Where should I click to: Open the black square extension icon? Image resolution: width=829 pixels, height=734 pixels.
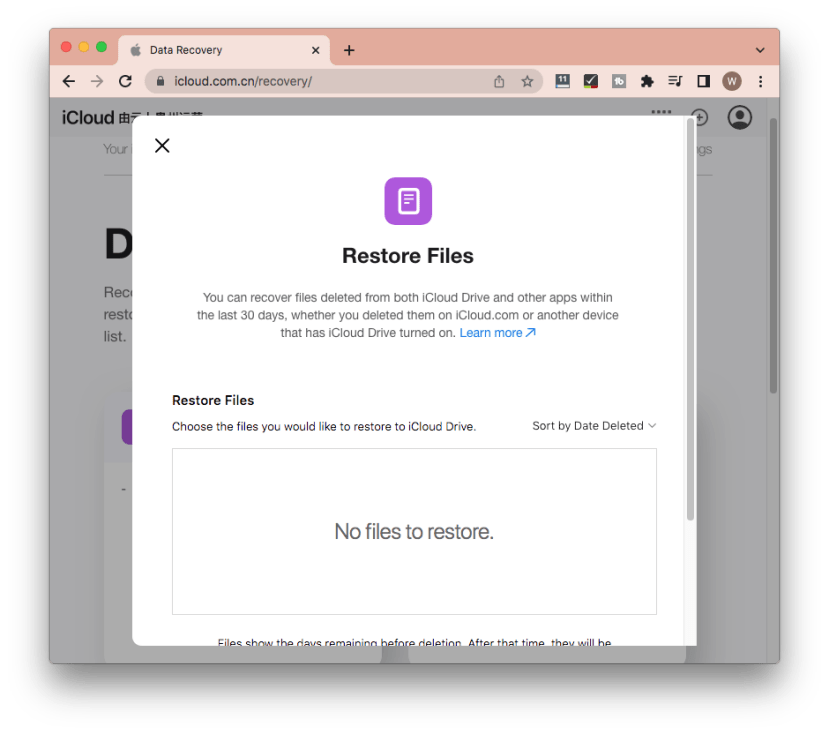point(703,81)
